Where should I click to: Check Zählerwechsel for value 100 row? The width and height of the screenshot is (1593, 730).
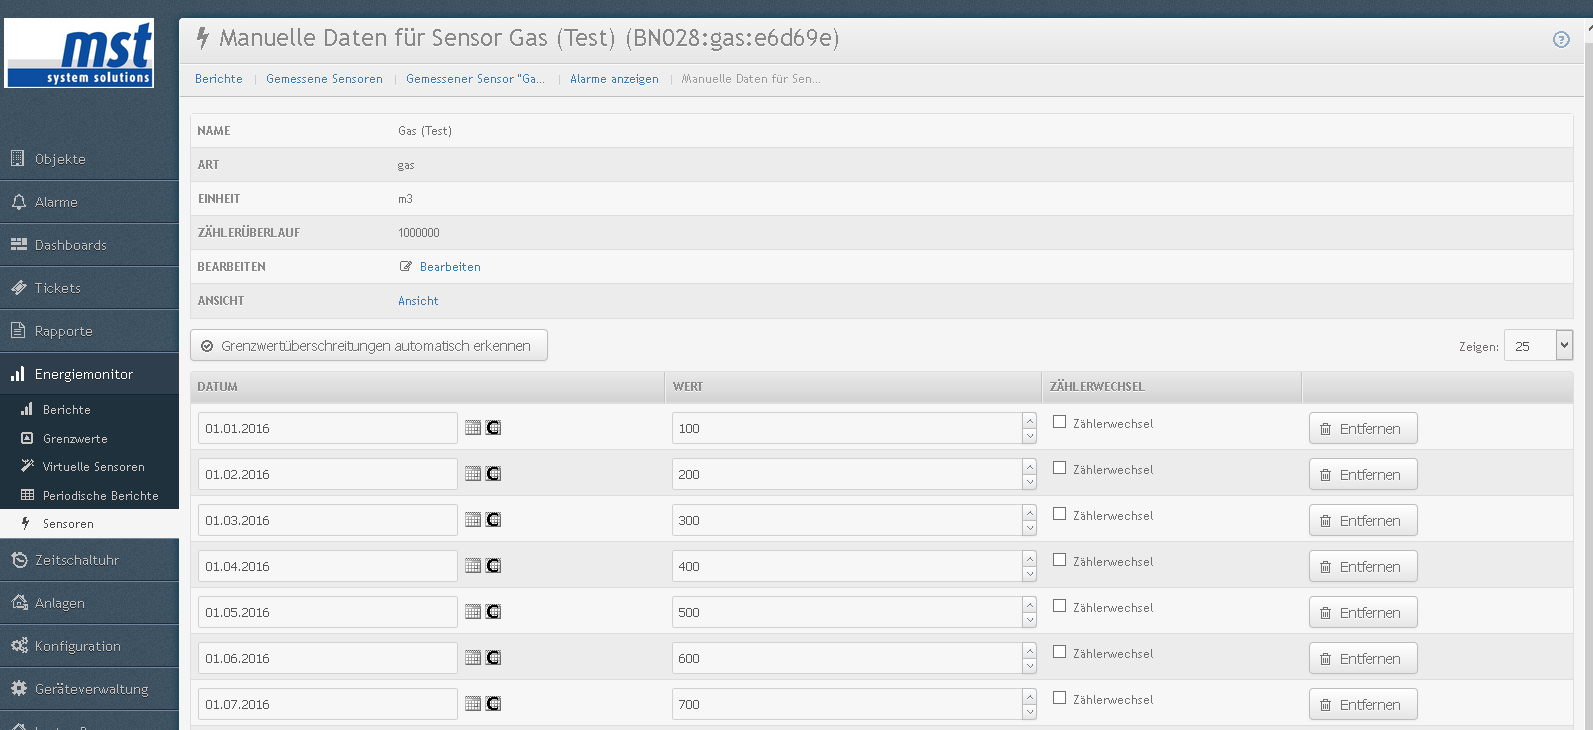click(x=1059, y=422)
